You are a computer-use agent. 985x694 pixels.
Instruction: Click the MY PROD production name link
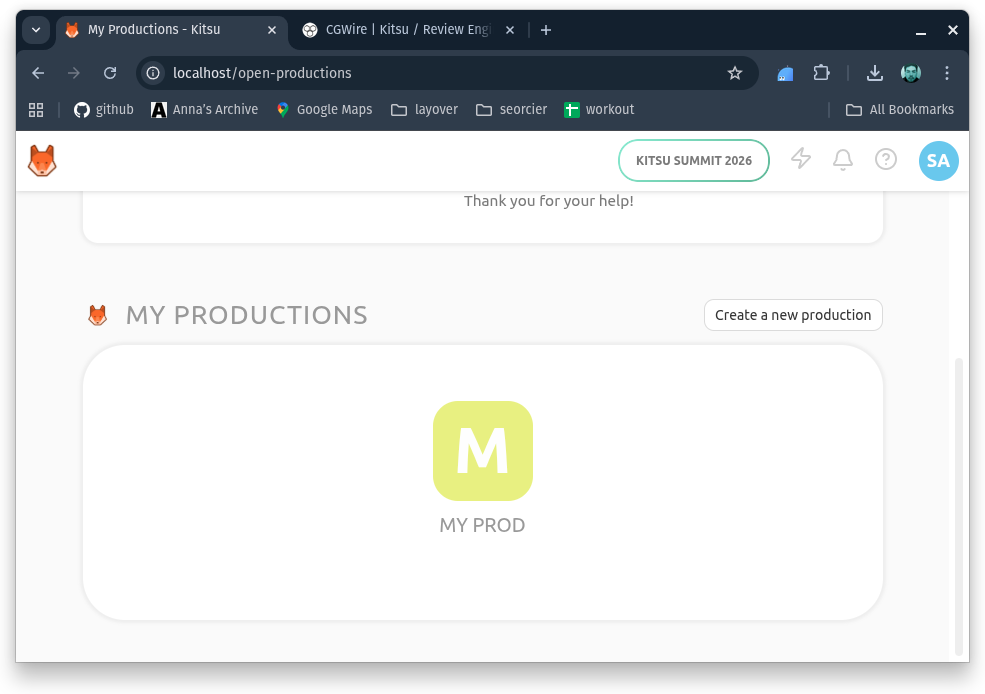[x=482, y=525]
